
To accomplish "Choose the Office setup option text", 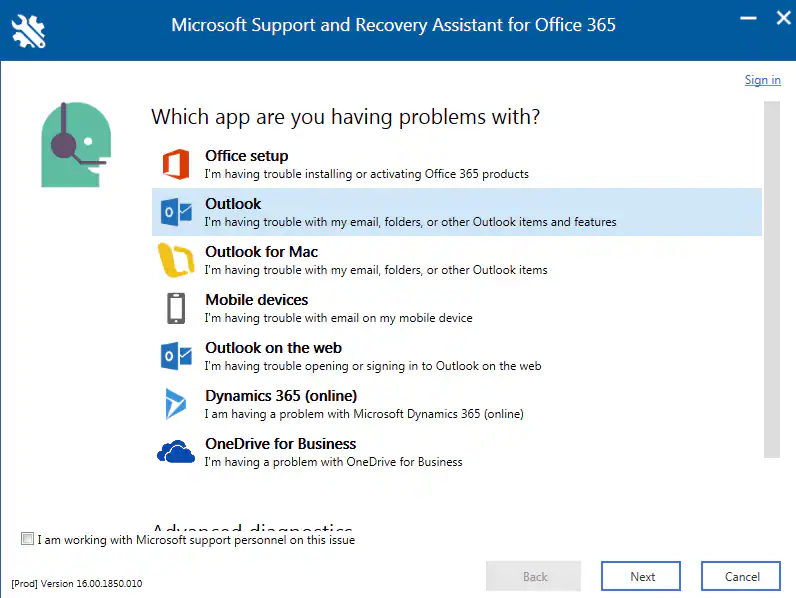I will (246, 156).
